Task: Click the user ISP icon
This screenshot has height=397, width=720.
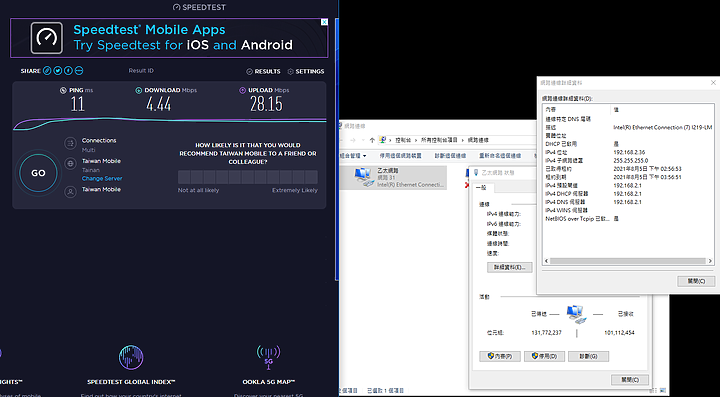Action: (70, 192)
